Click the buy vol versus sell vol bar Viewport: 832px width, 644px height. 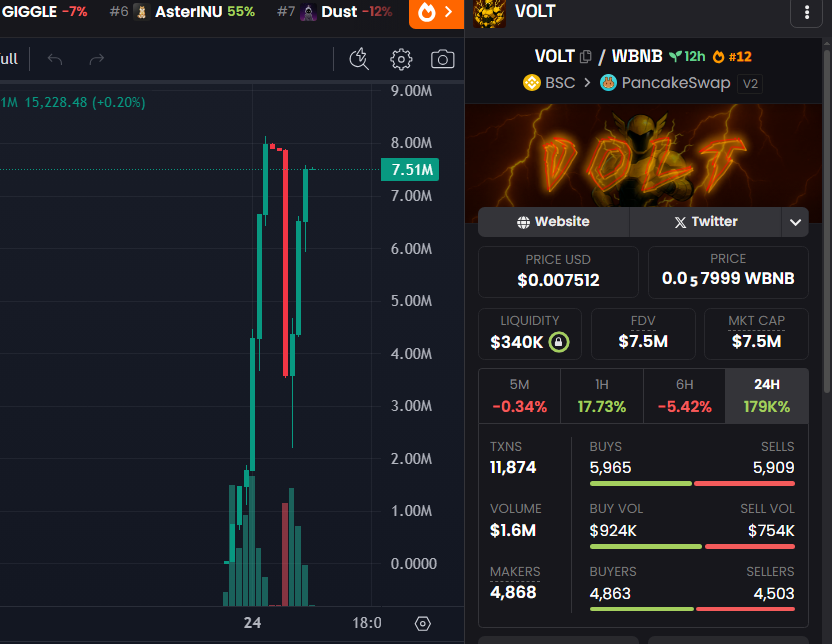pyautogui.click(x=692, y=546)
